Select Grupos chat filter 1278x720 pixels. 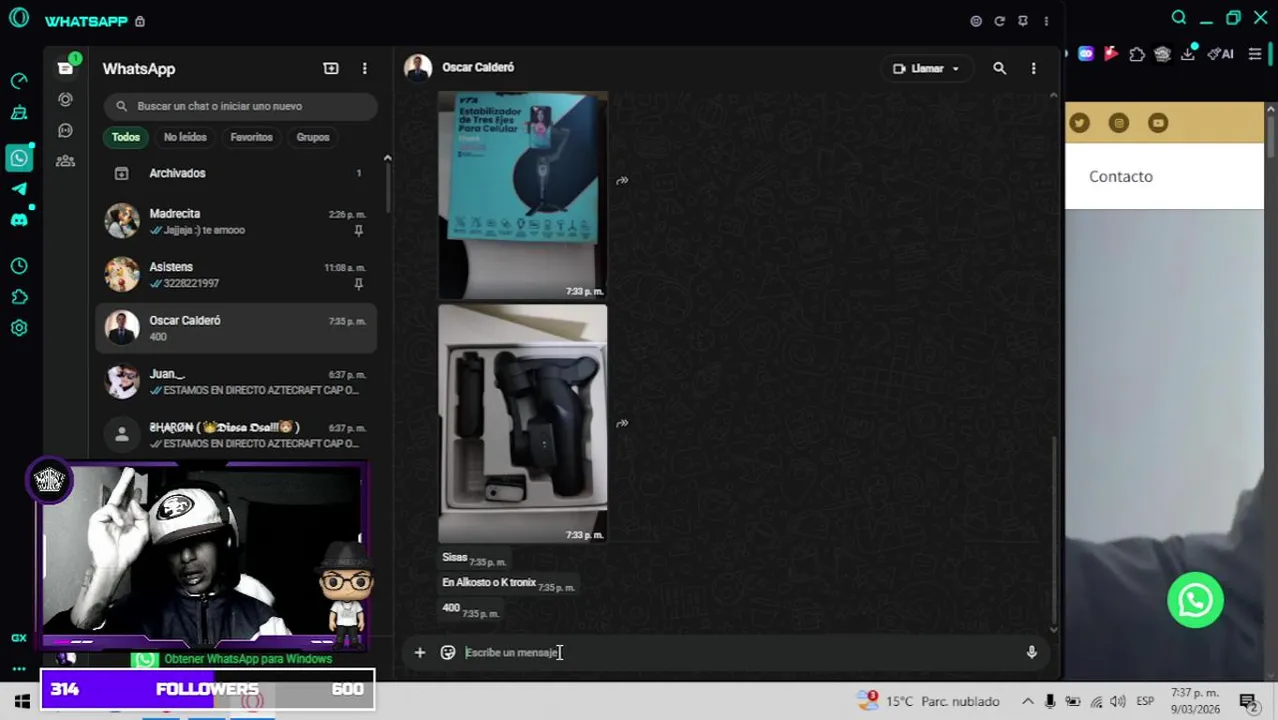coord(313,137)
